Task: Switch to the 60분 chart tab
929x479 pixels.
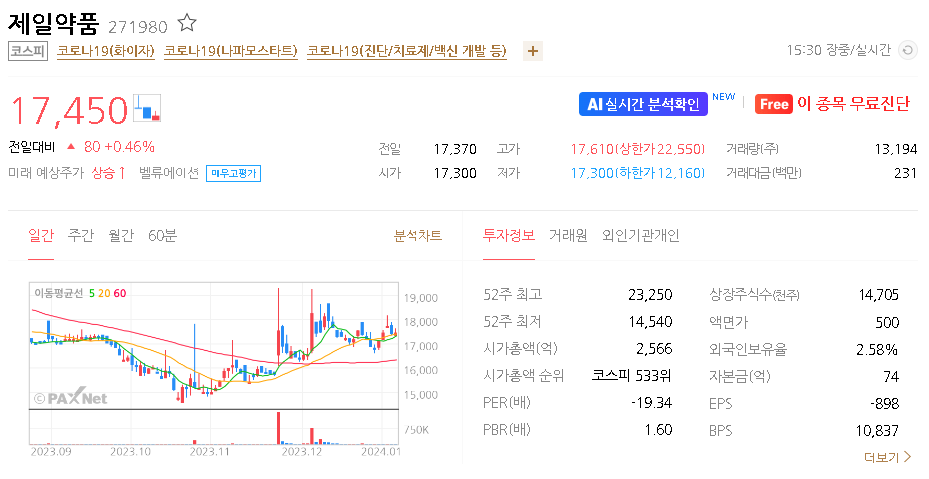Action: (x=162, y=236)
